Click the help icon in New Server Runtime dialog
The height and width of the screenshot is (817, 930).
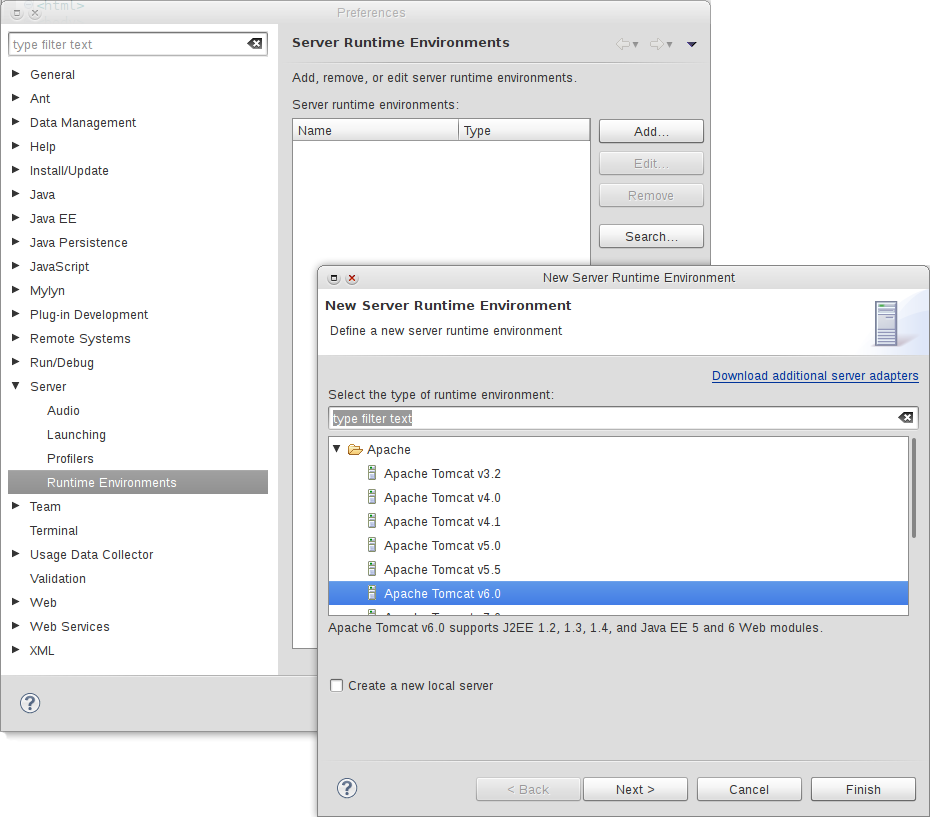coord(347,789)
